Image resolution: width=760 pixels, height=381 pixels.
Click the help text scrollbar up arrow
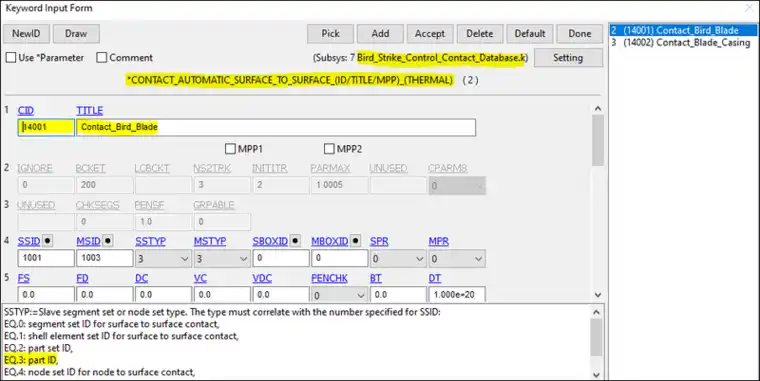[x=597, y=312]
